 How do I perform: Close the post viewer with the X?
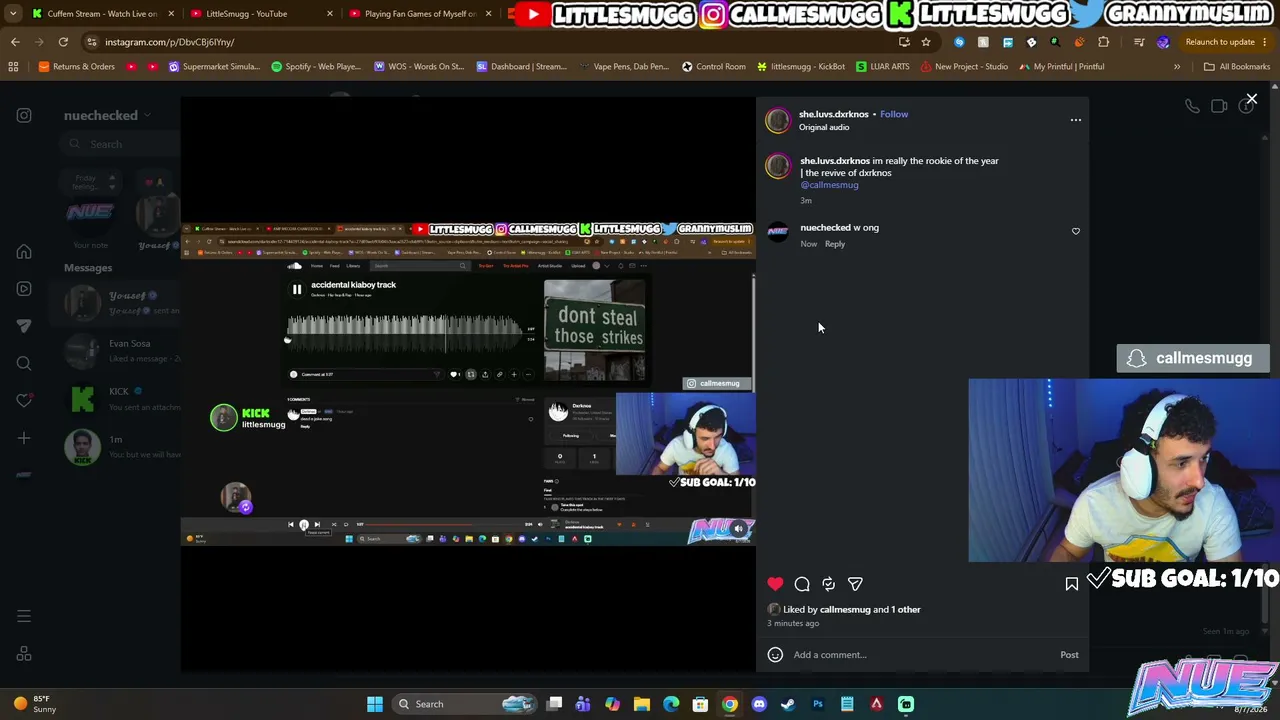click(1251, 99)
